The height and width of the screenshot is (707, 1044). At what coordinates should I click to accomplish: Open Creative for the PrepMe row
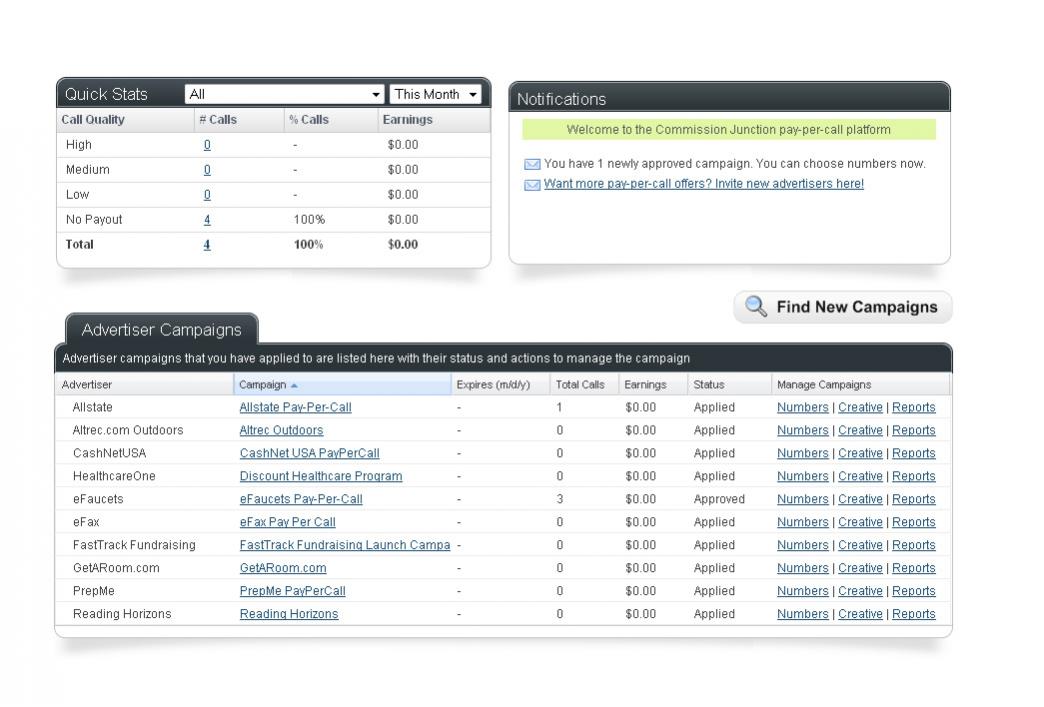(860, 591)
